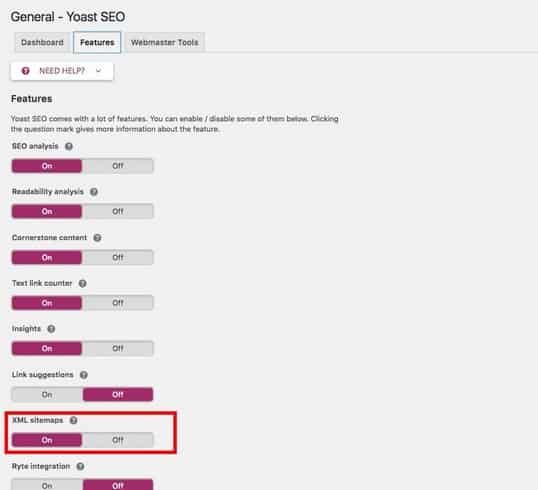Click the XML sitemaps question mark icon
The image size is (538, 490).
73,420
